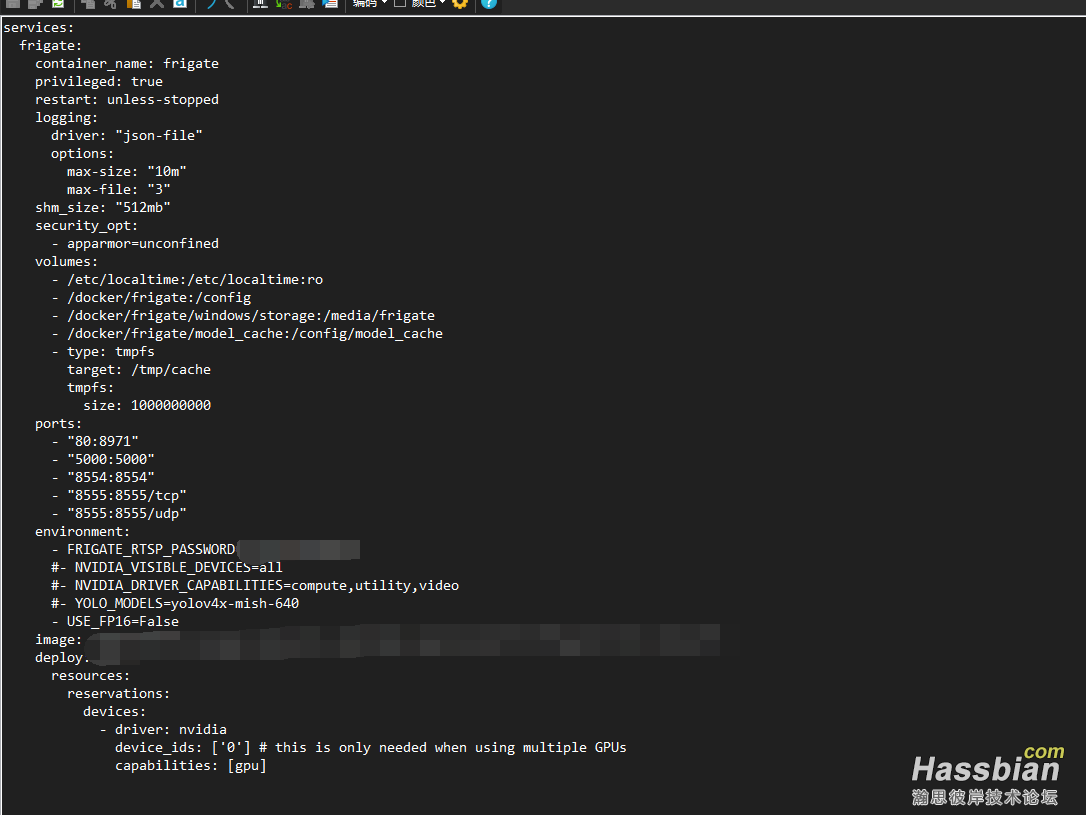Screen dimensions: 1086x815
Task: Click 'max-file: "3"' line
Action: (x=118, y=190)
